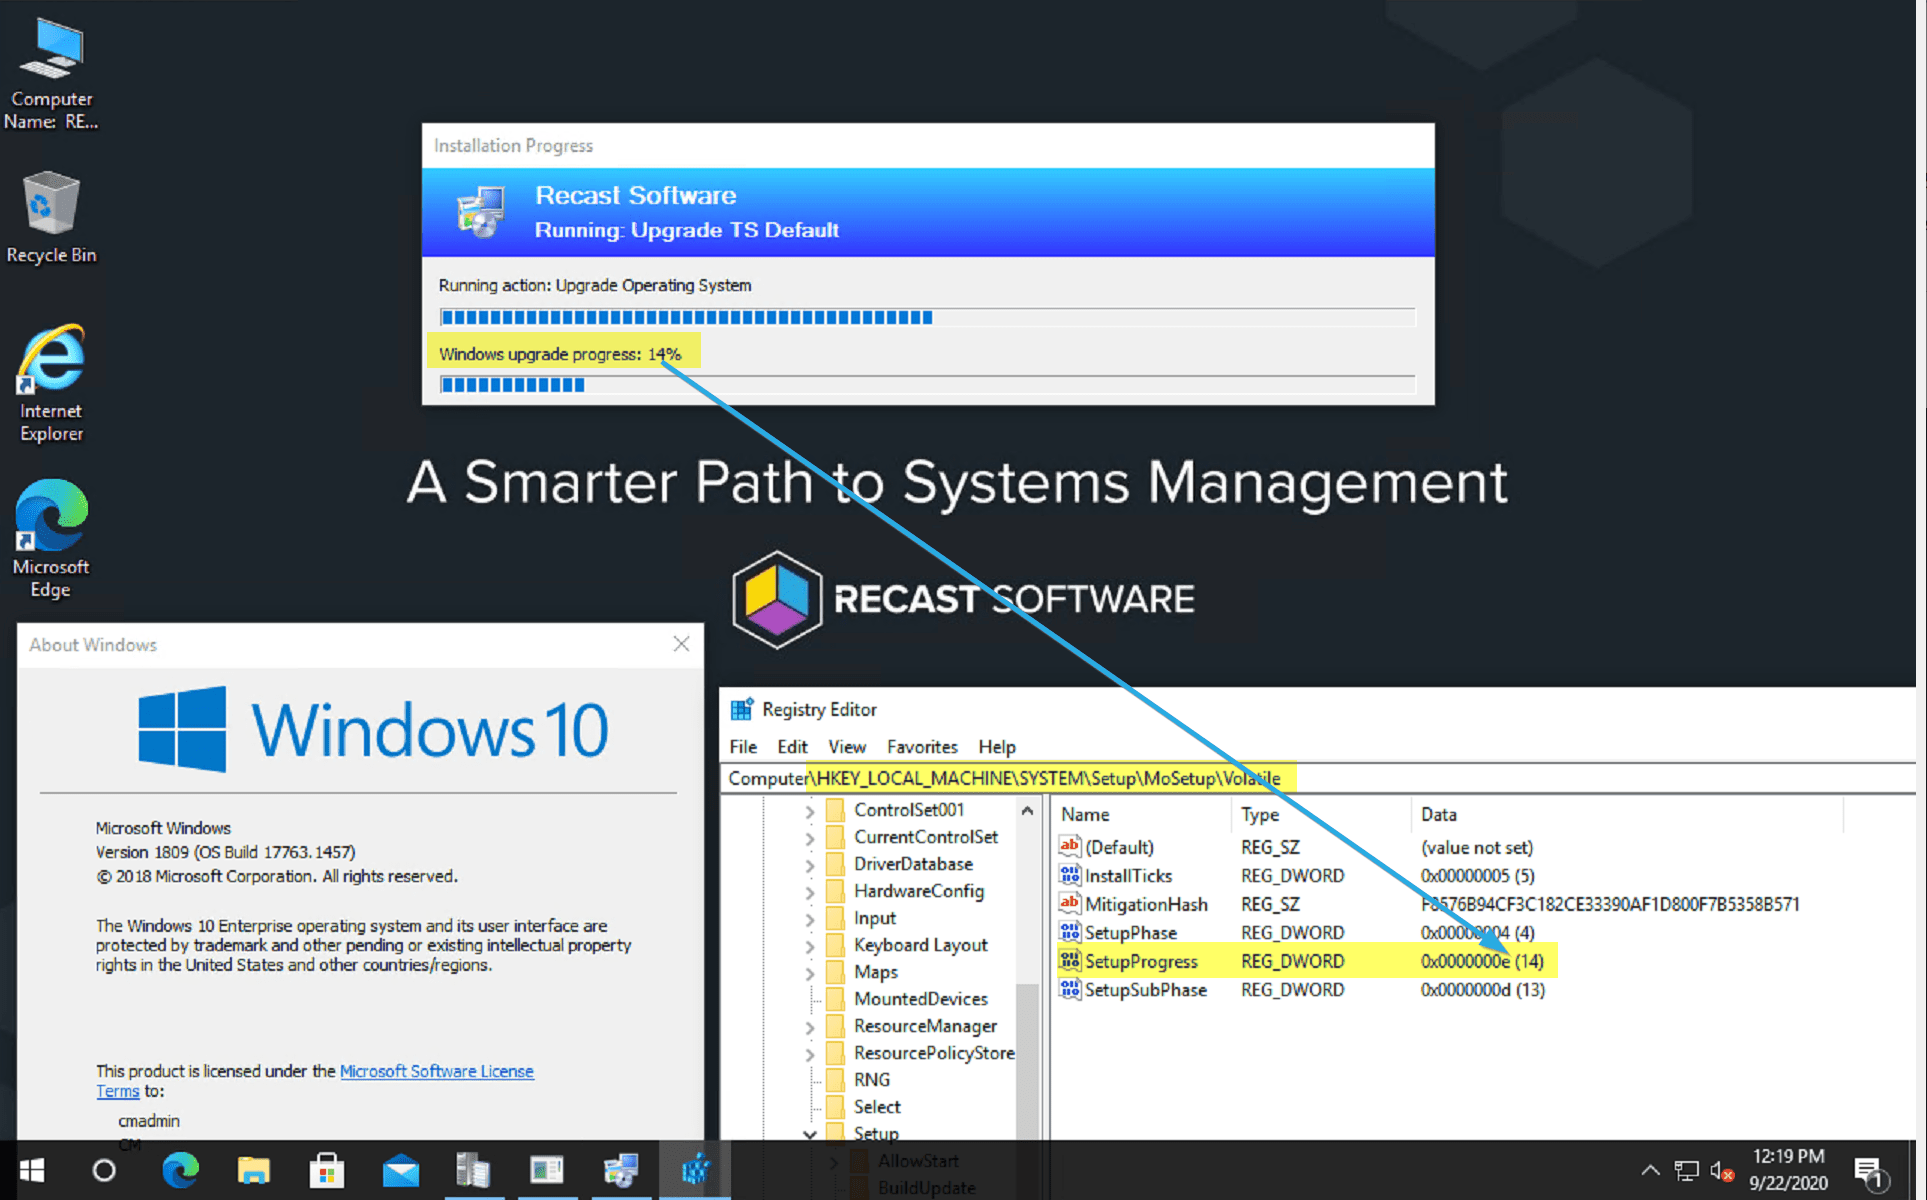Image resolution: width=1927 pixels, height=1200 pixels.
Task: Click the Microsoft Software License Terms link
Action: (437, 1070)
